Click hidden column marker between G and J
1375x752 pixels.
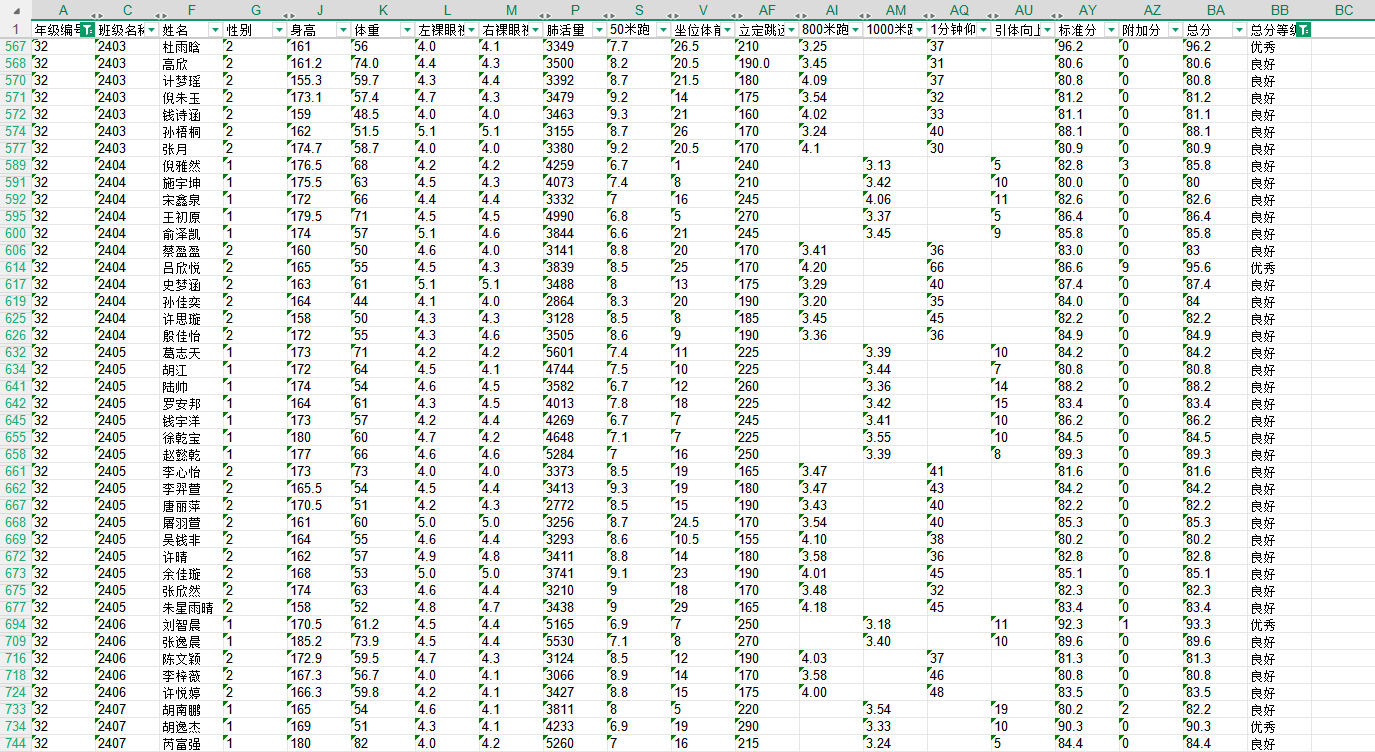pyautogui.click(x=286, y=10)
